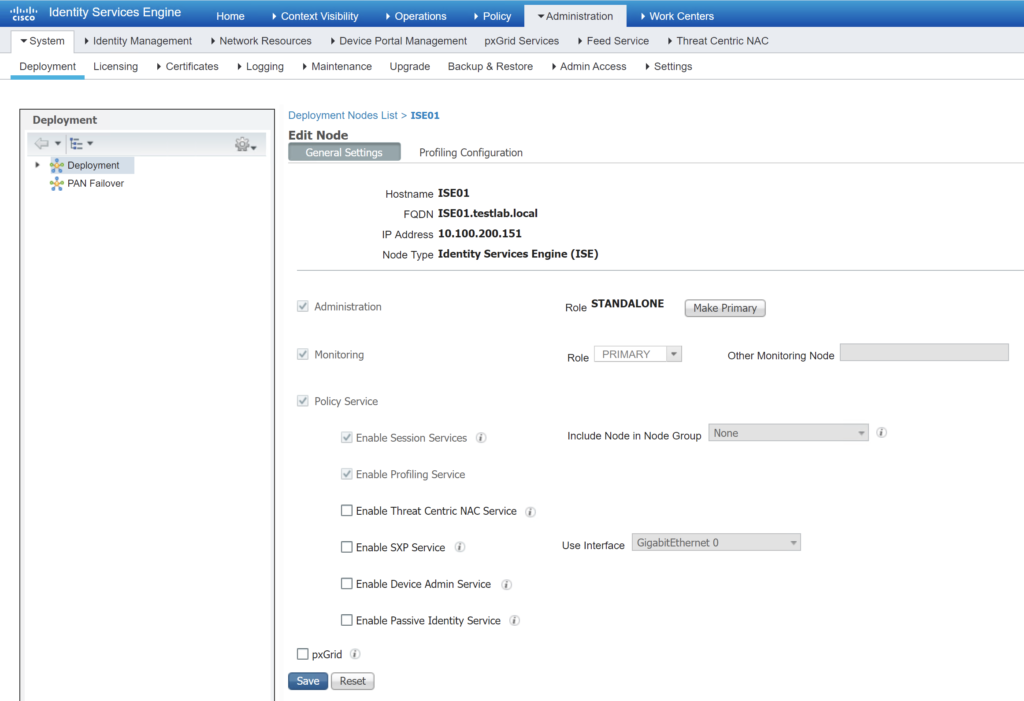Select PAN Failover in the tree

(95, 184)
